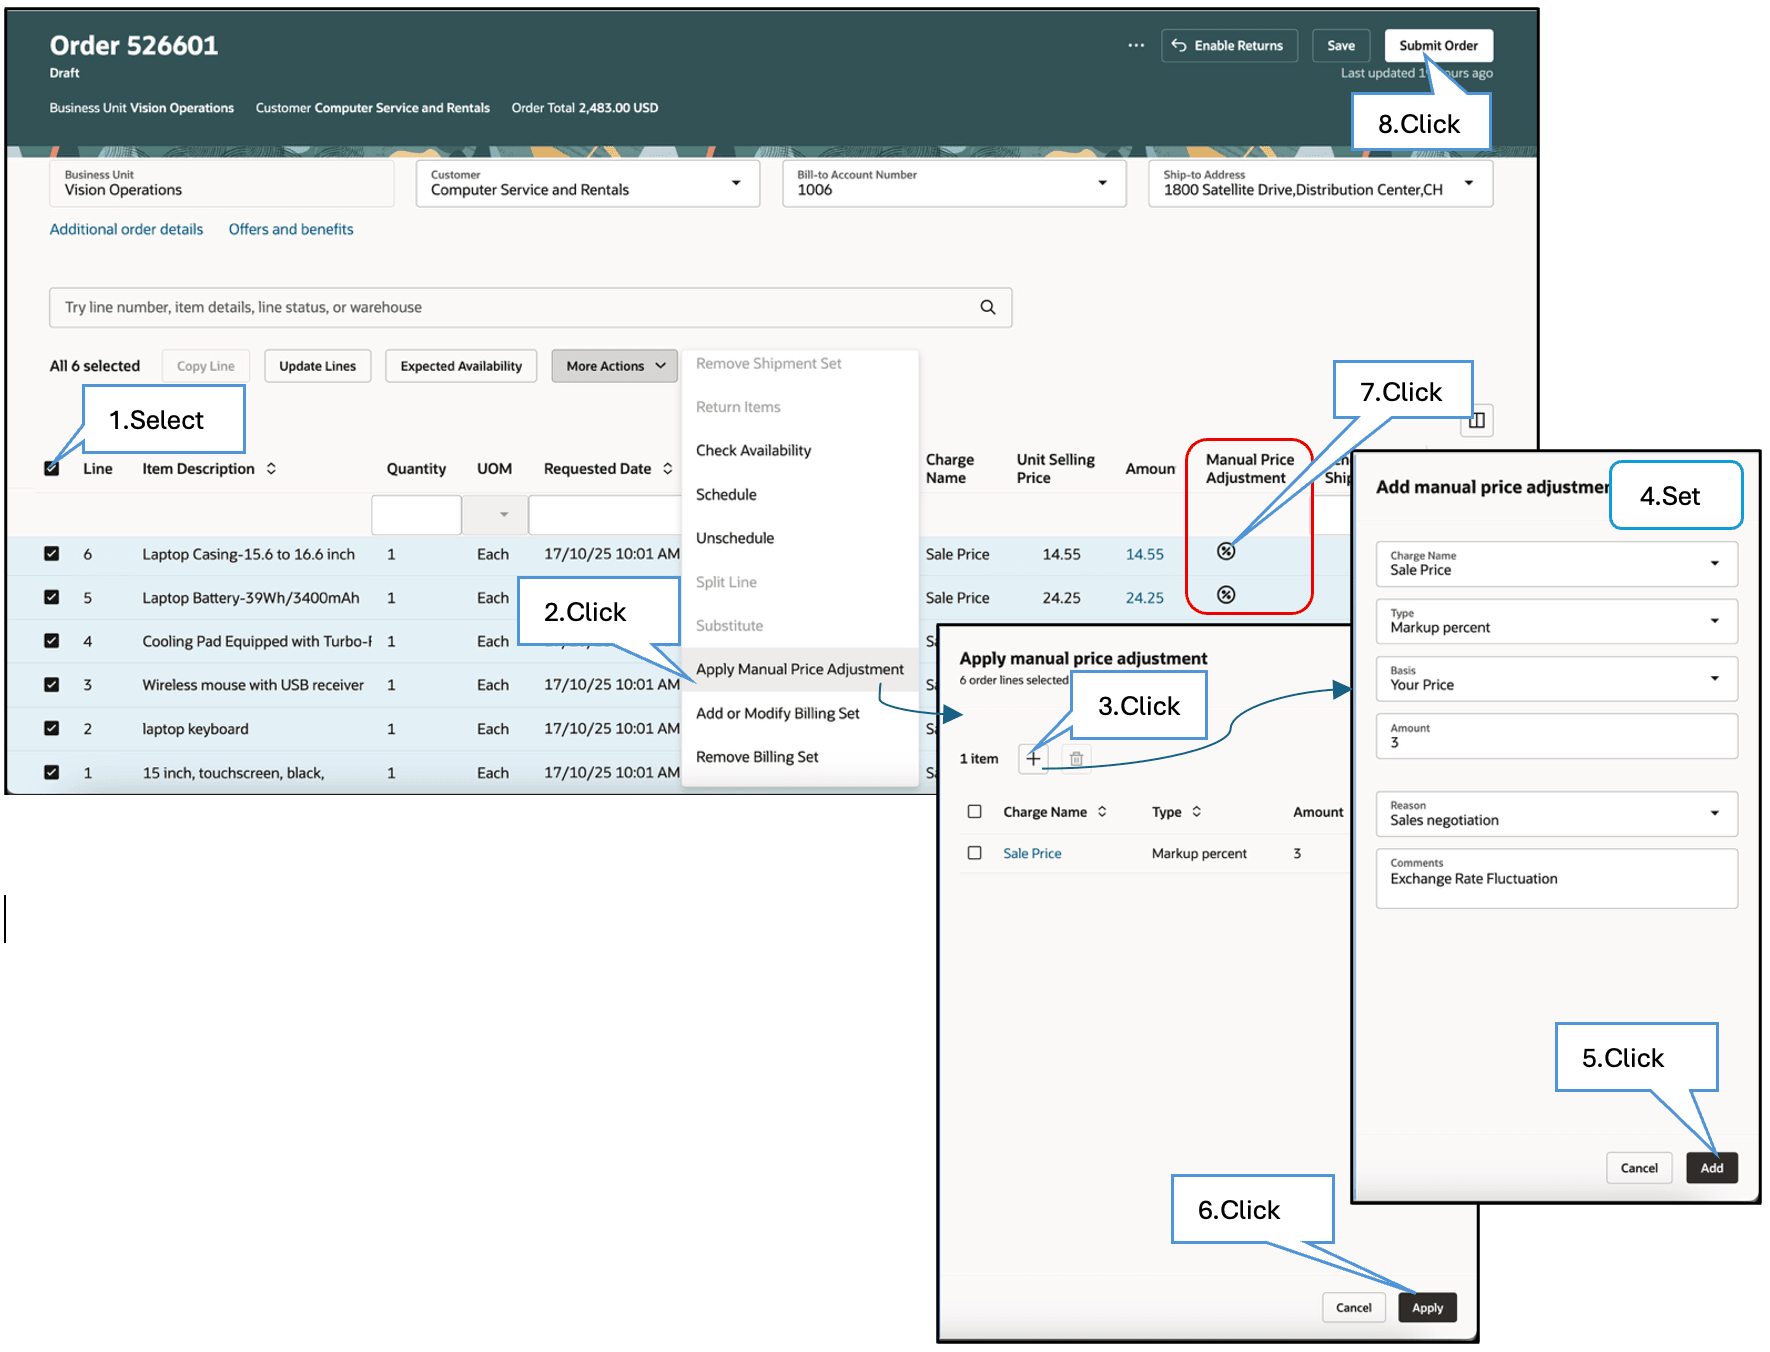Open the Type dropdown showing Markup percent

(x=1556, y=621)
